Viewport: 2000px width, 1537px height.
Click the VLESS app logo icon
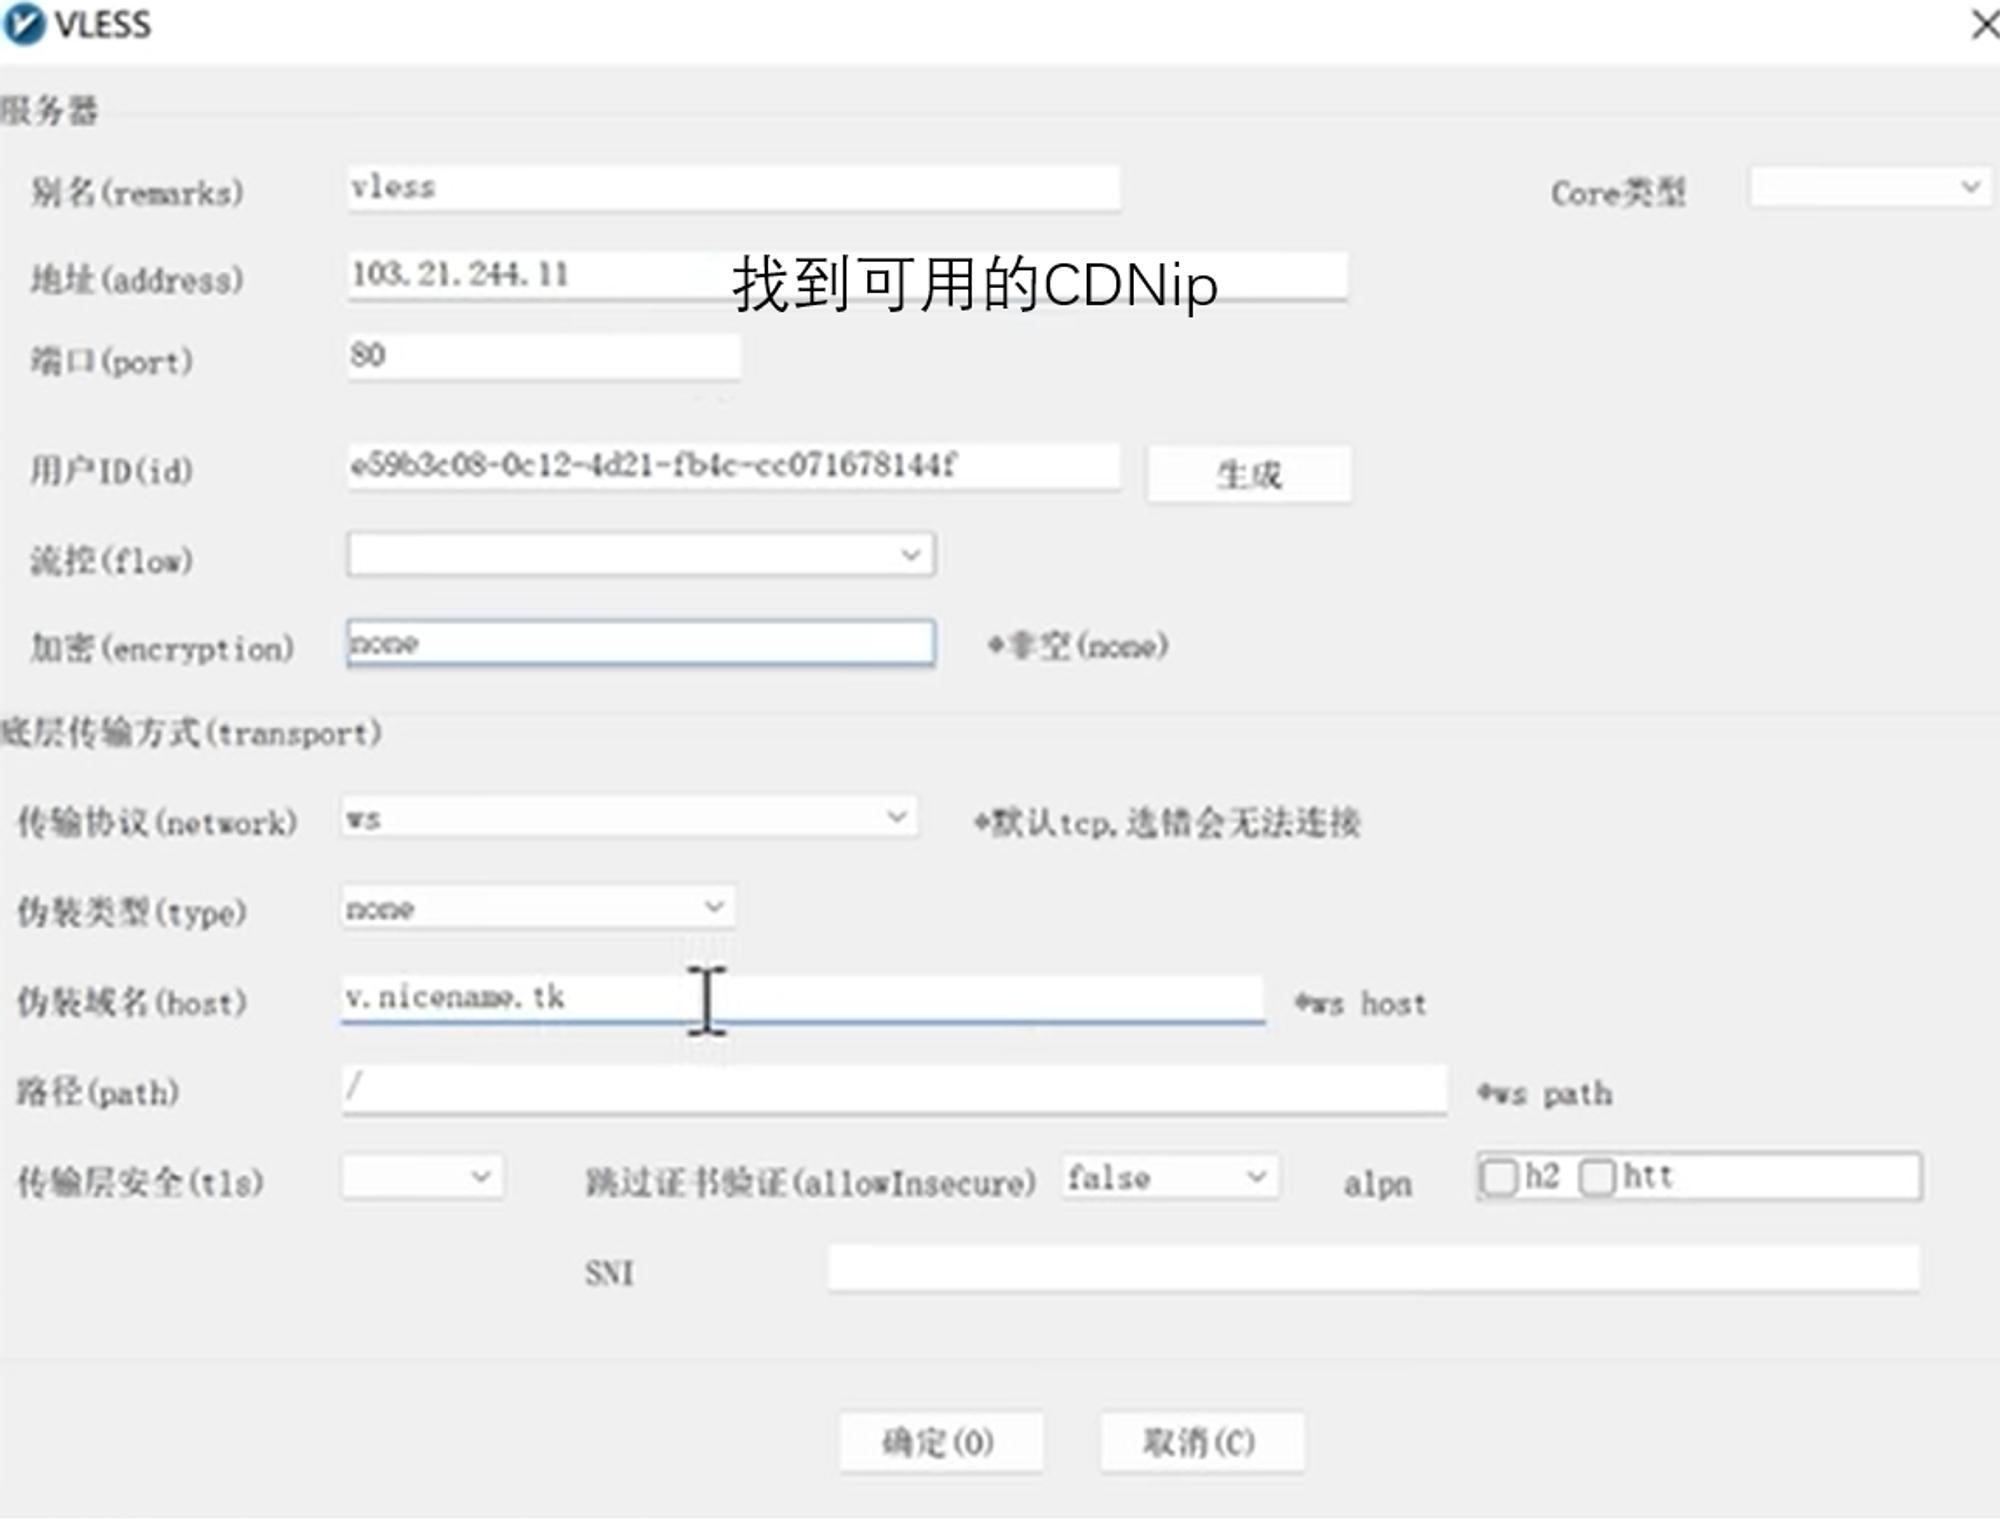[x=24, y=24]
